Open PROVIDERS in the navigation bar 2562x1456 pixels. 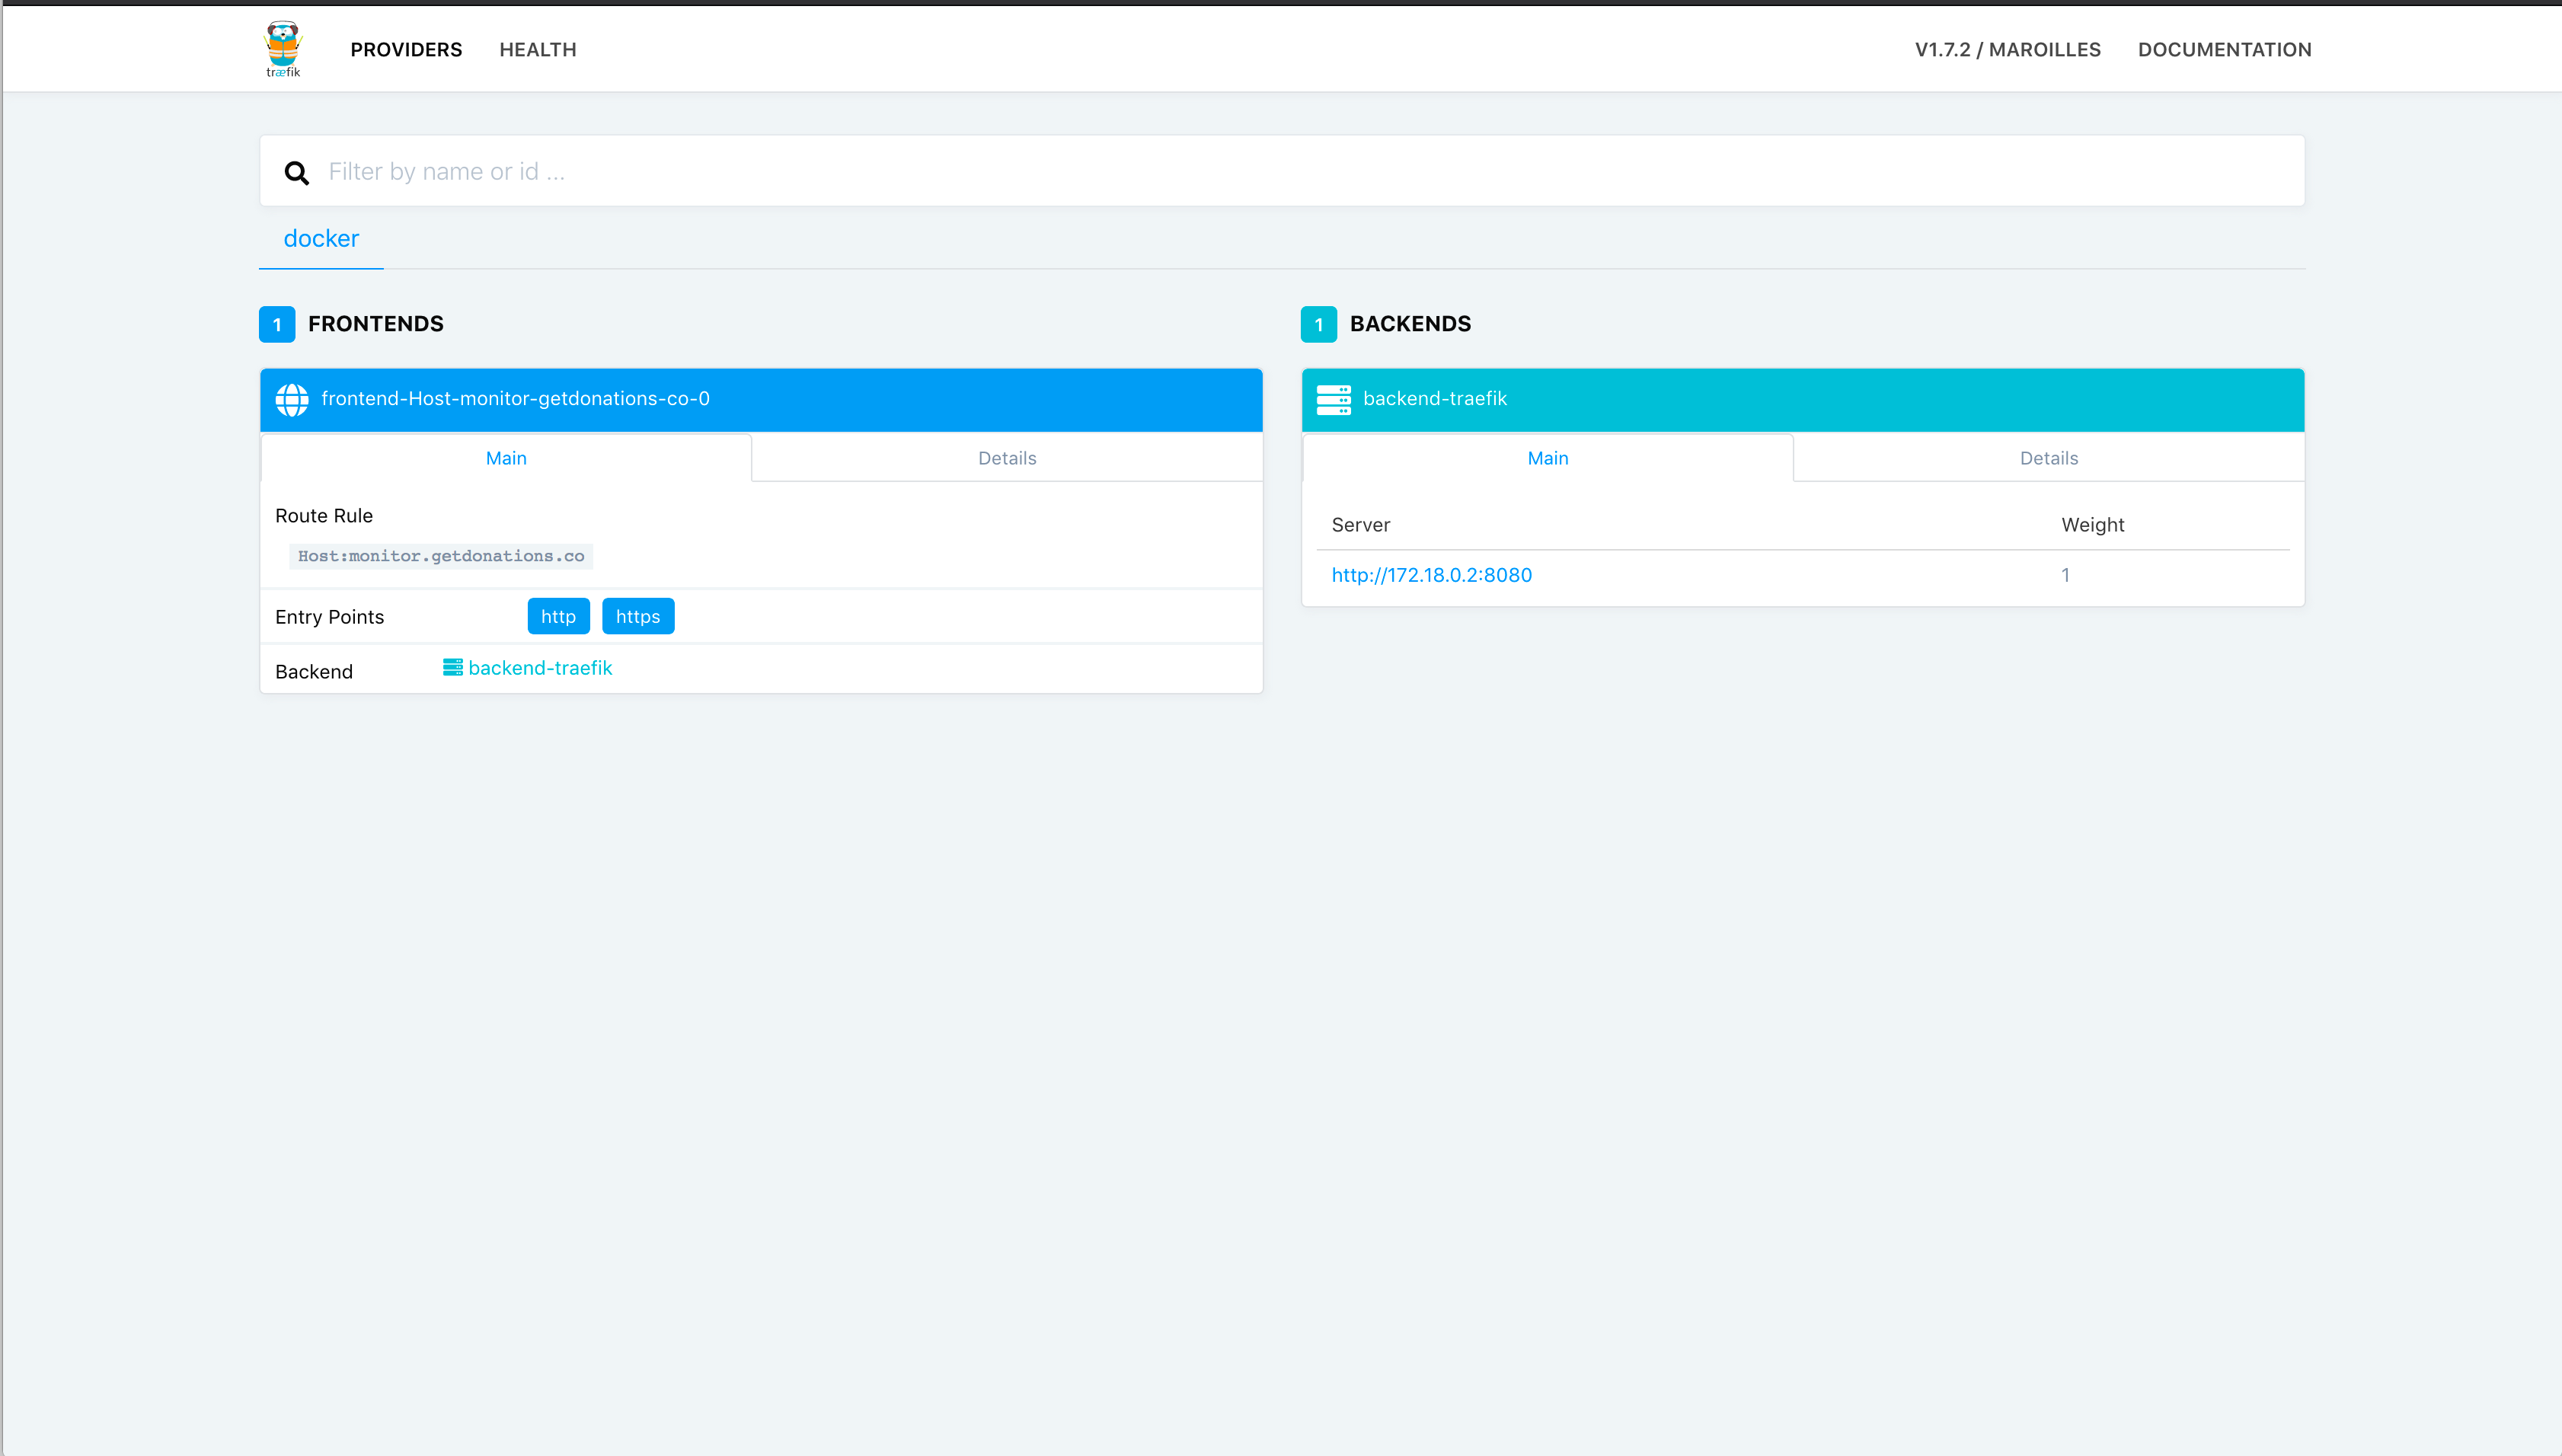click(x=406, y=49)
